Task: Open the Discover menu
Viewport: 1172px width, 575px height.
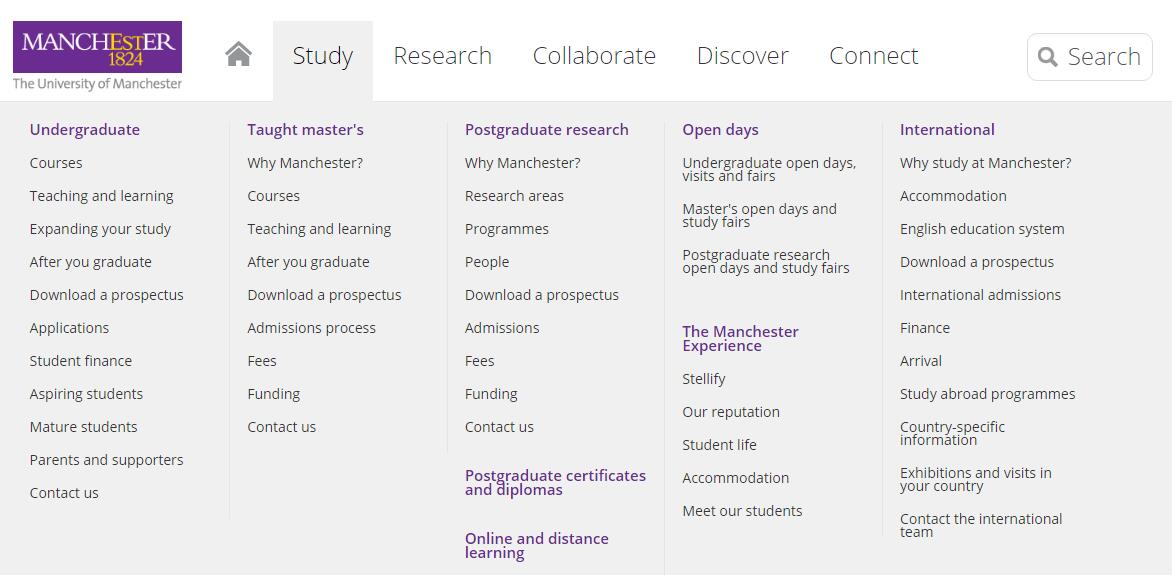Action: (x=742, y=56)
